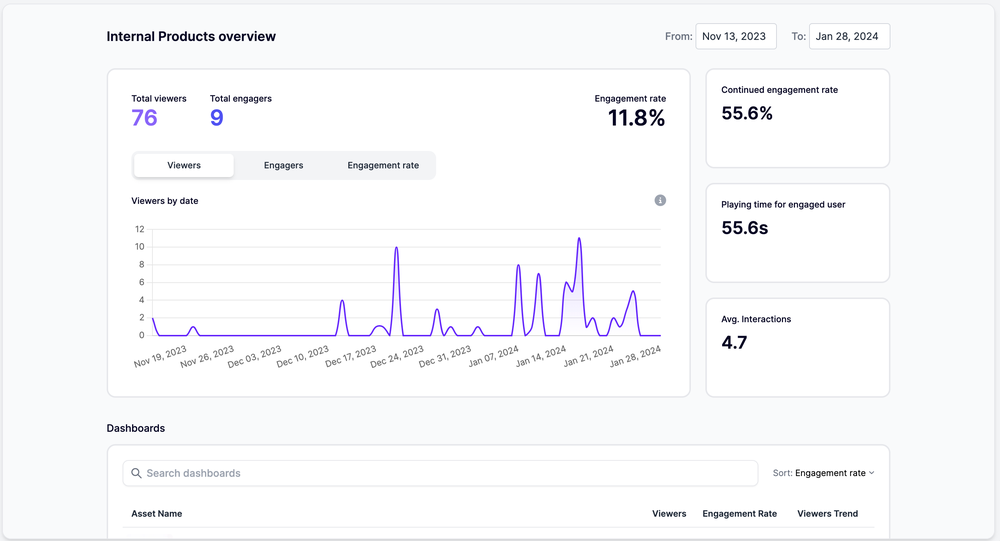This screenshot has width=1000, height=541.
Task: Expand the Sort: Engagement rate dropdown
Action: (823, 473)
